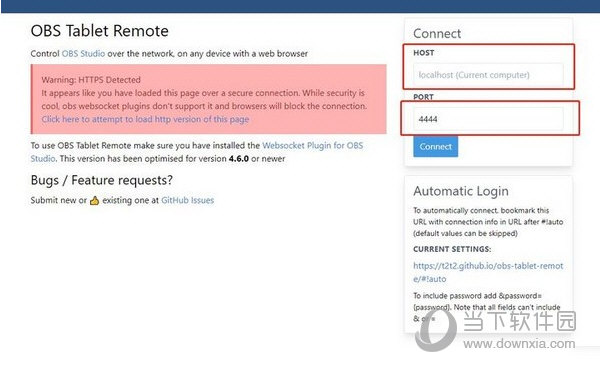This screenshot has height=373, width=600.
Task: Visit the GitHub Issues link
Action: [188, 200]
